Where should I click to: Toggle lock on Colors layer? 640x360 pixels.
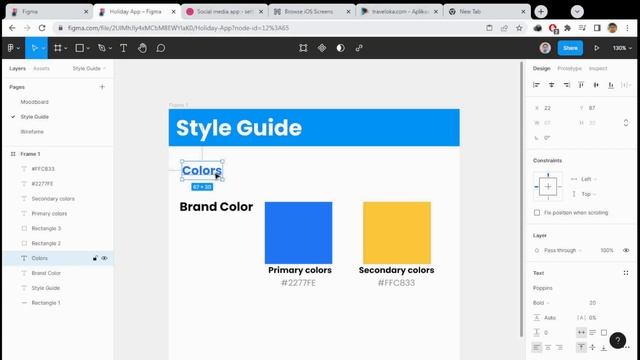(x=95, y=258)
